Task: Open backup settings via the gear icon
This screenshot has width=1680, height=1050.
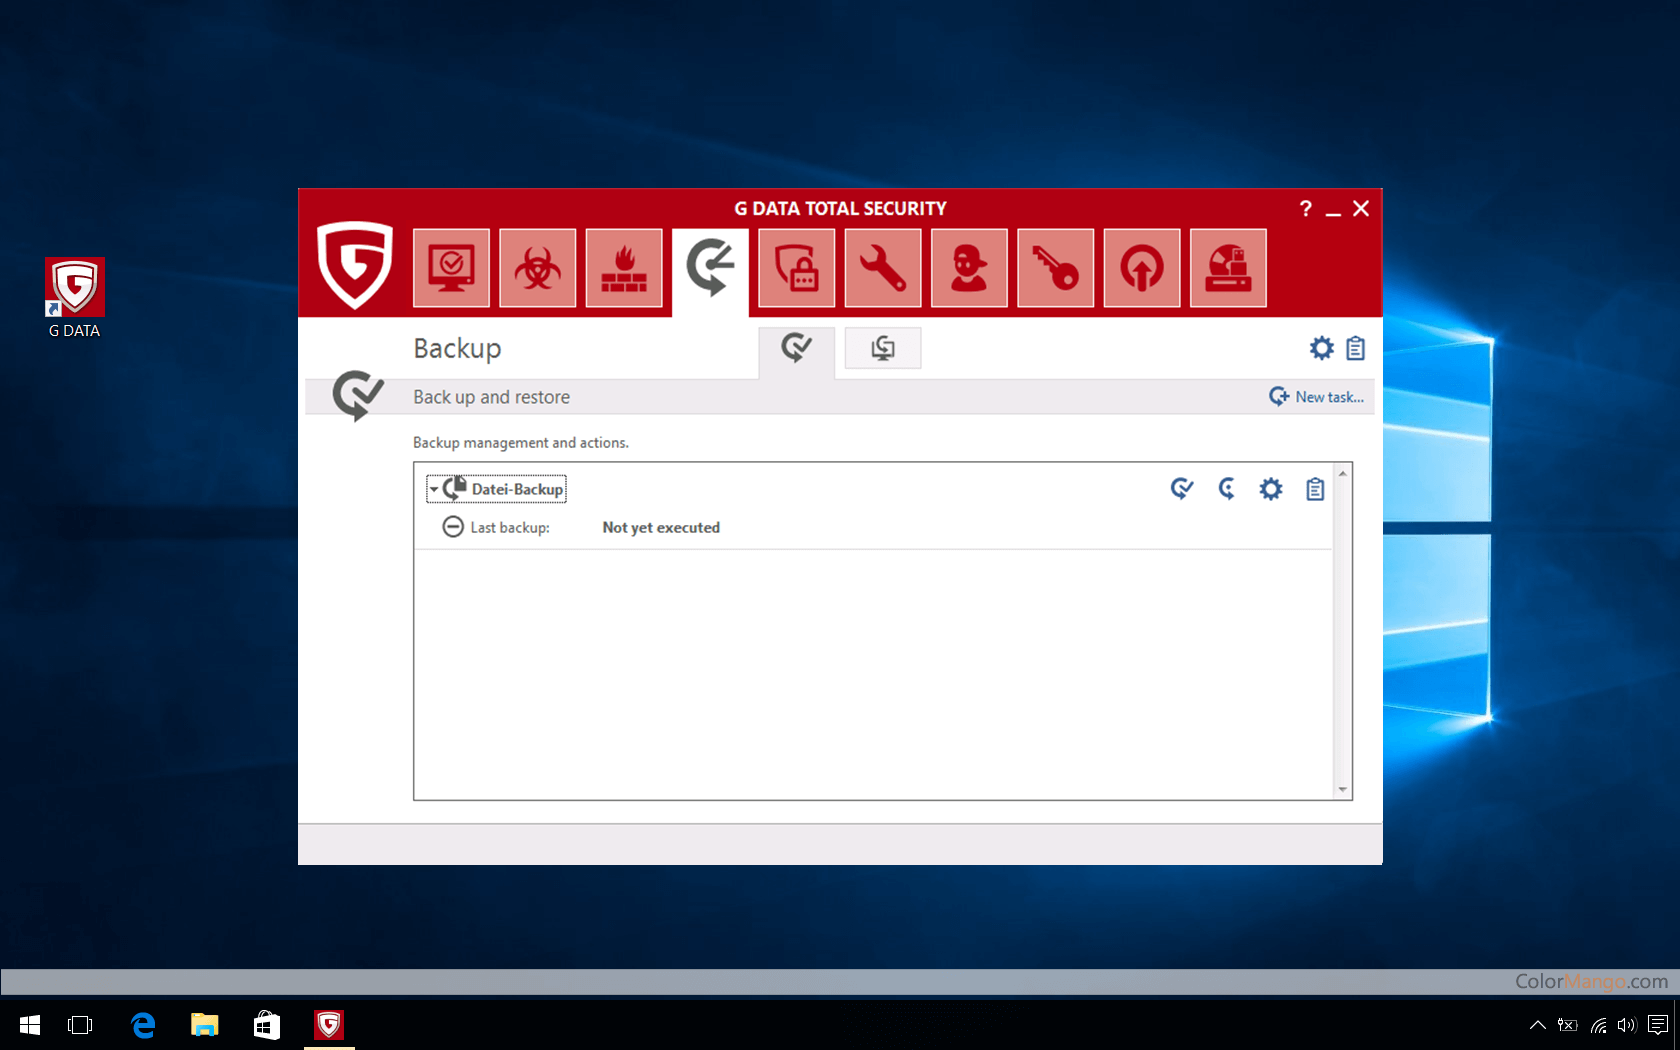Action: [1321, 348]
